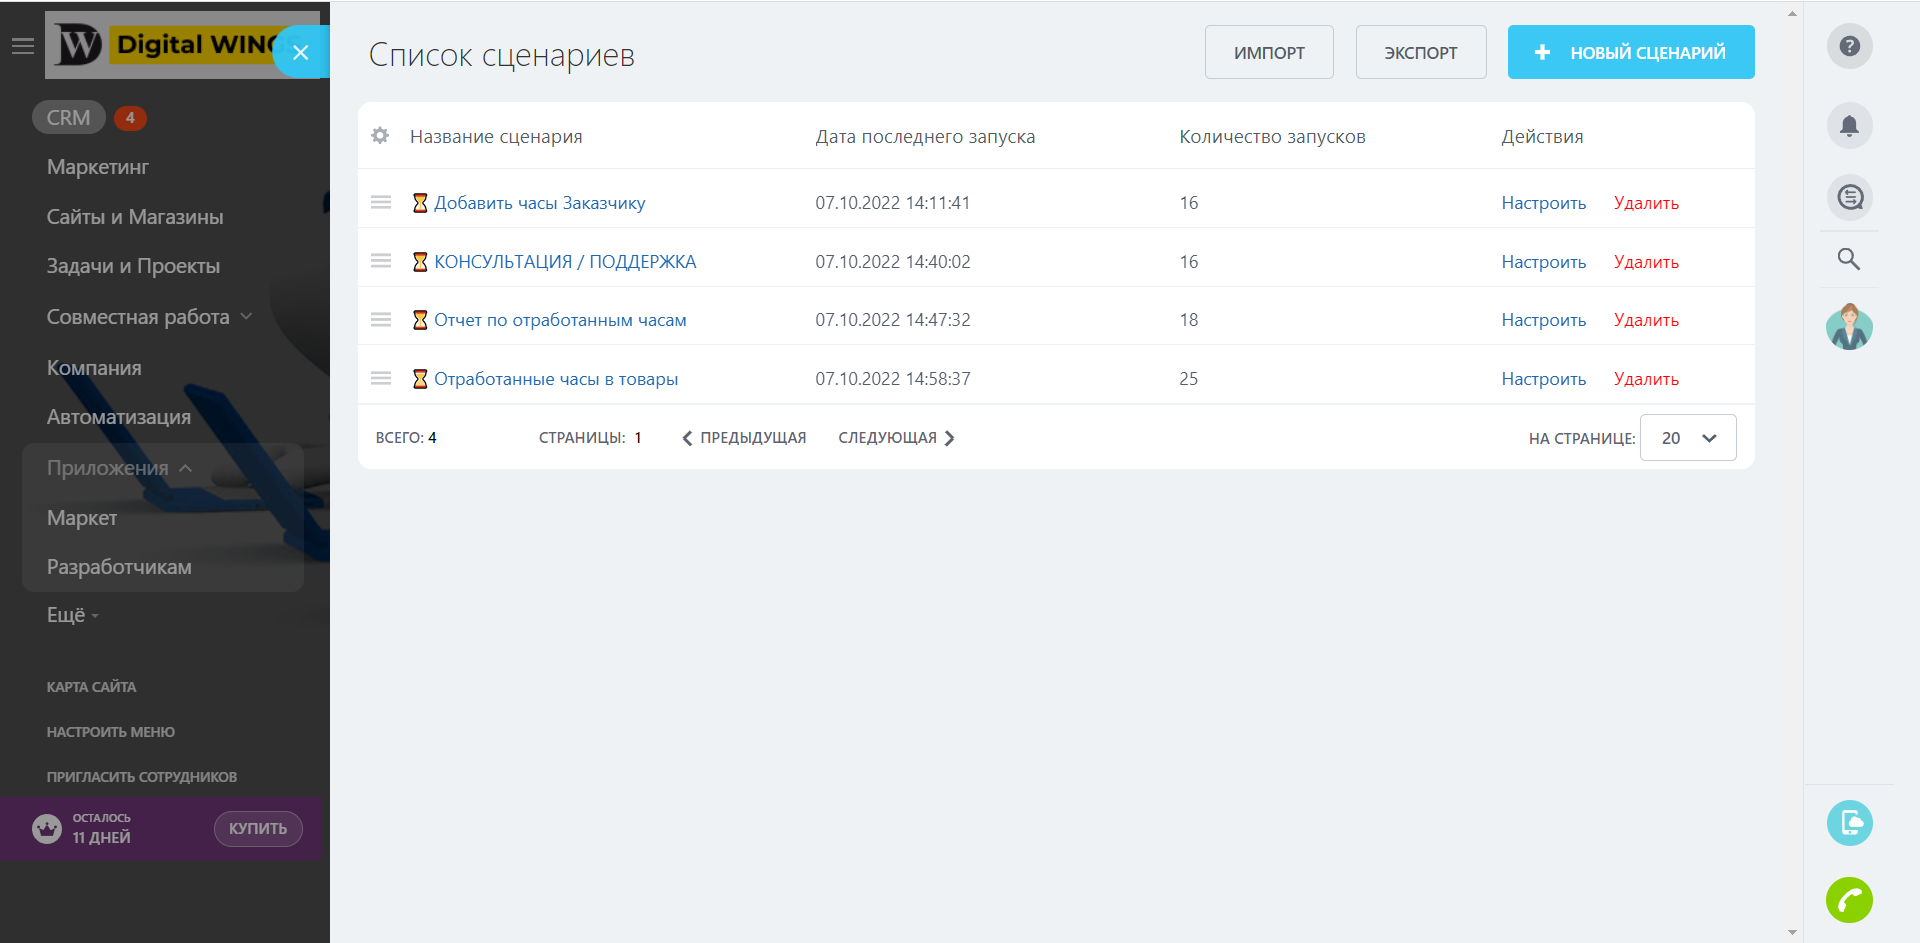The height and width of the screenshot is (943, 1920).
Task: Click the Купить button
Action: pos(258,829)
